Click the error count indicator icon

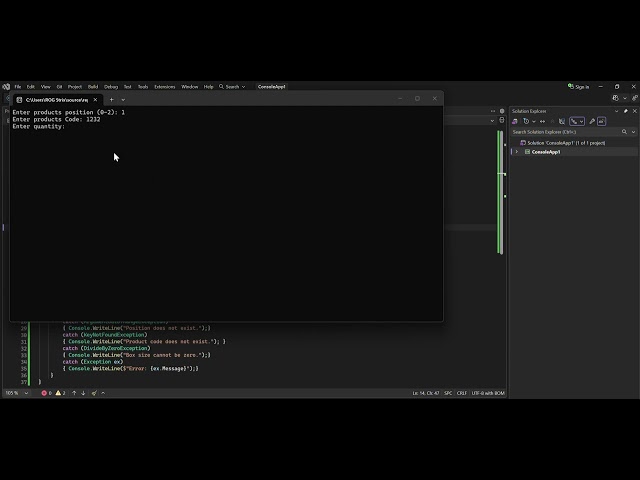tap(46, 393)
